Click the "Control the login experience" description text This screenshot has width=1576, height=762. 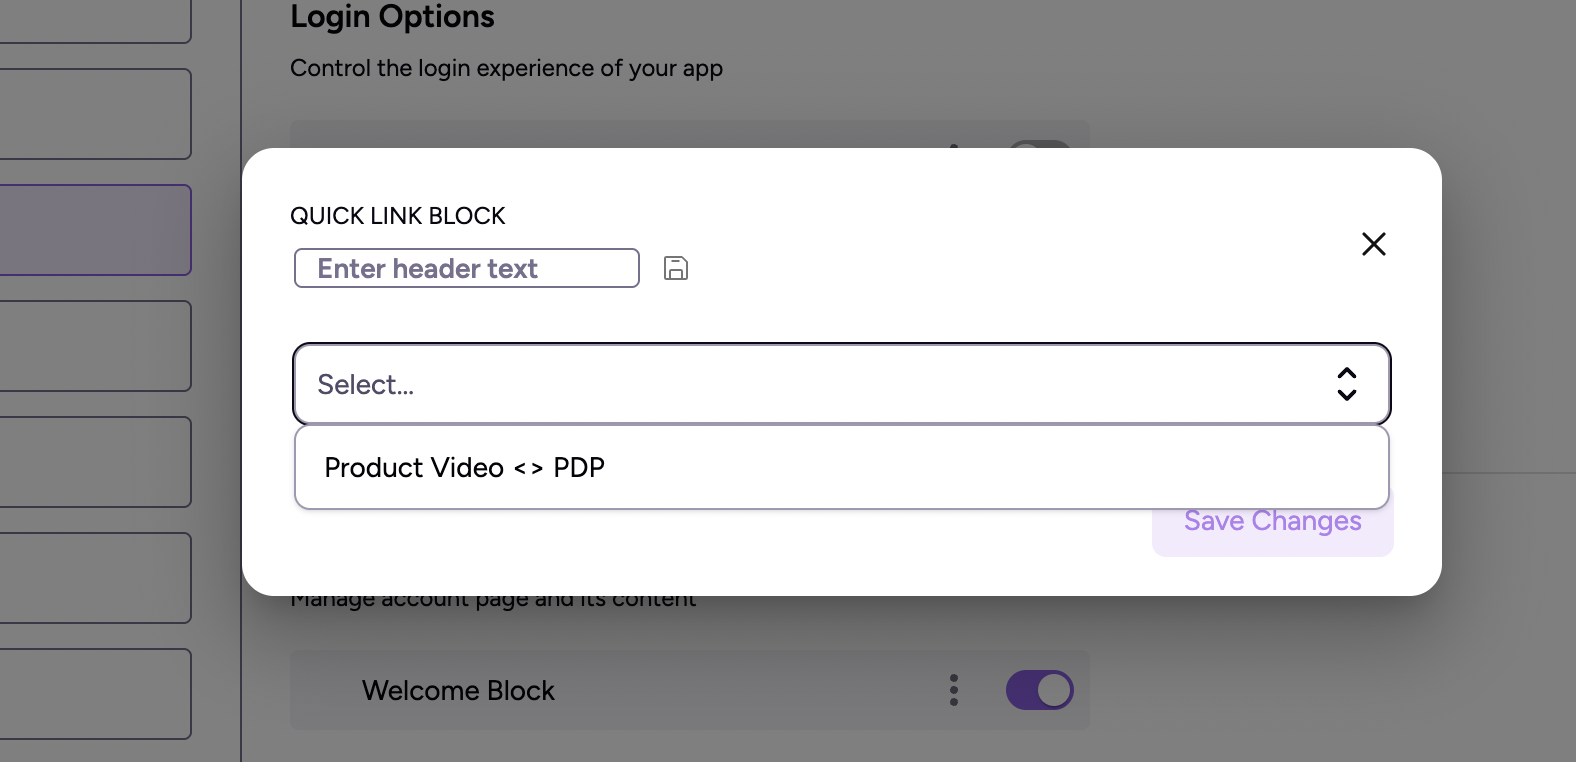[506, 68]
